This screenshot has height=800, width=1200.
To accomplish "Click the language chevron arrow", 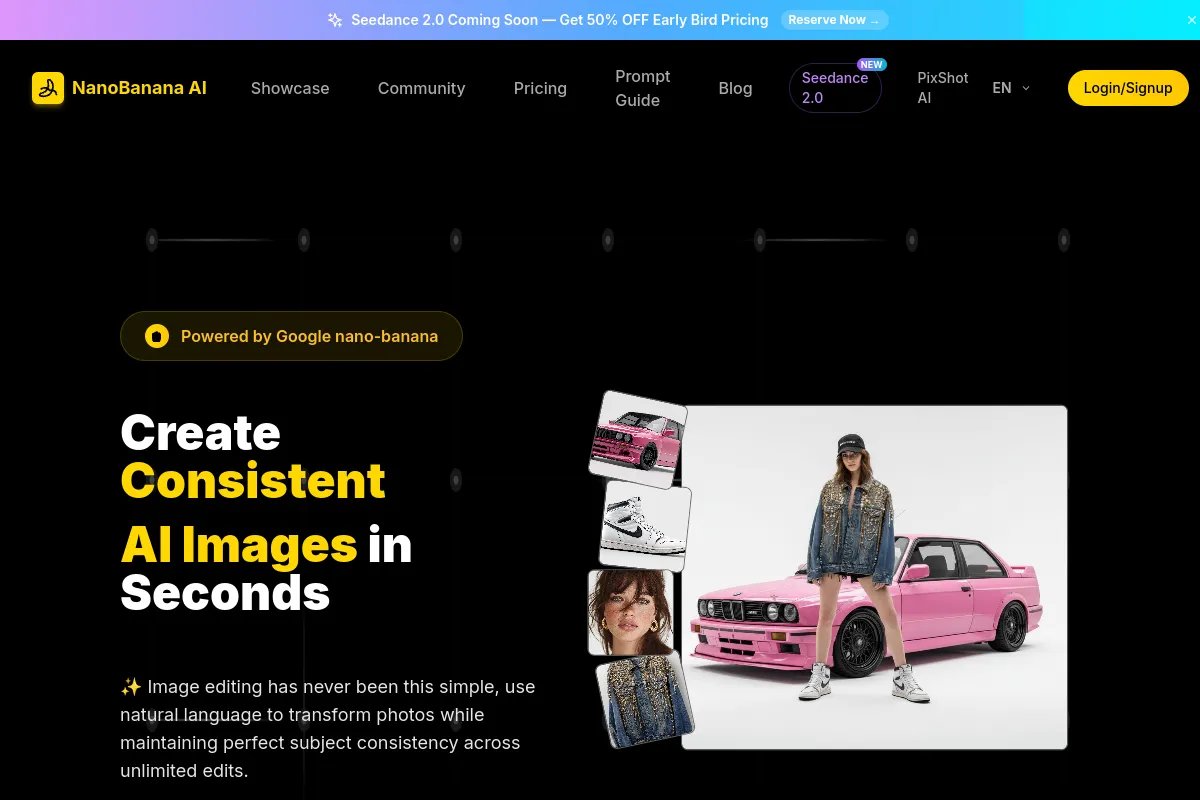I will click(1026, 88).
